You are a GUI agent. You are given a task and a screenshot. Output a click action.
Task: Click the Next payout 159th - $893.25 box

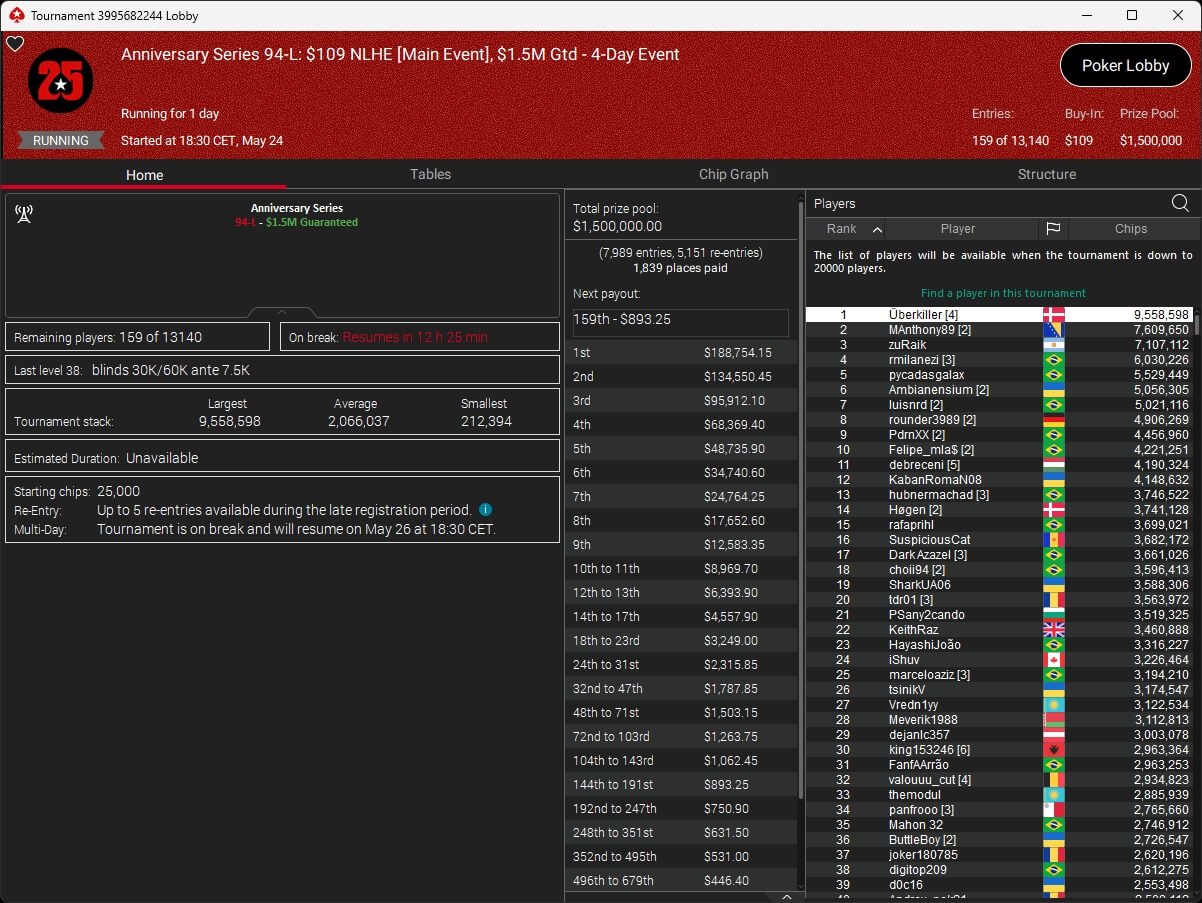click(x=680, y=322)
